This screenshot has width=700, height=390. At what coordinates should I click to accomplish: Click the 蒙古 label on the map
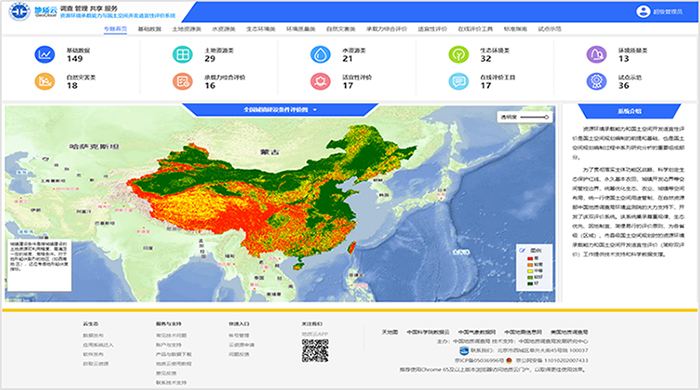pos(270,152)
